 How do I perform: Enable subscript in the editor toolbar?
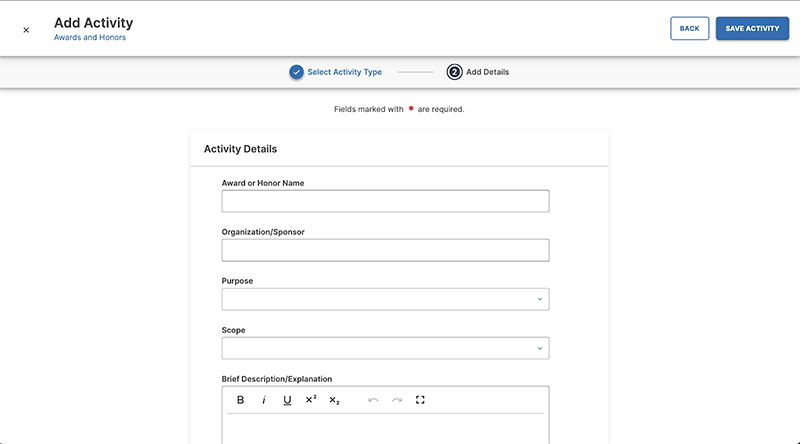point(334,400)
